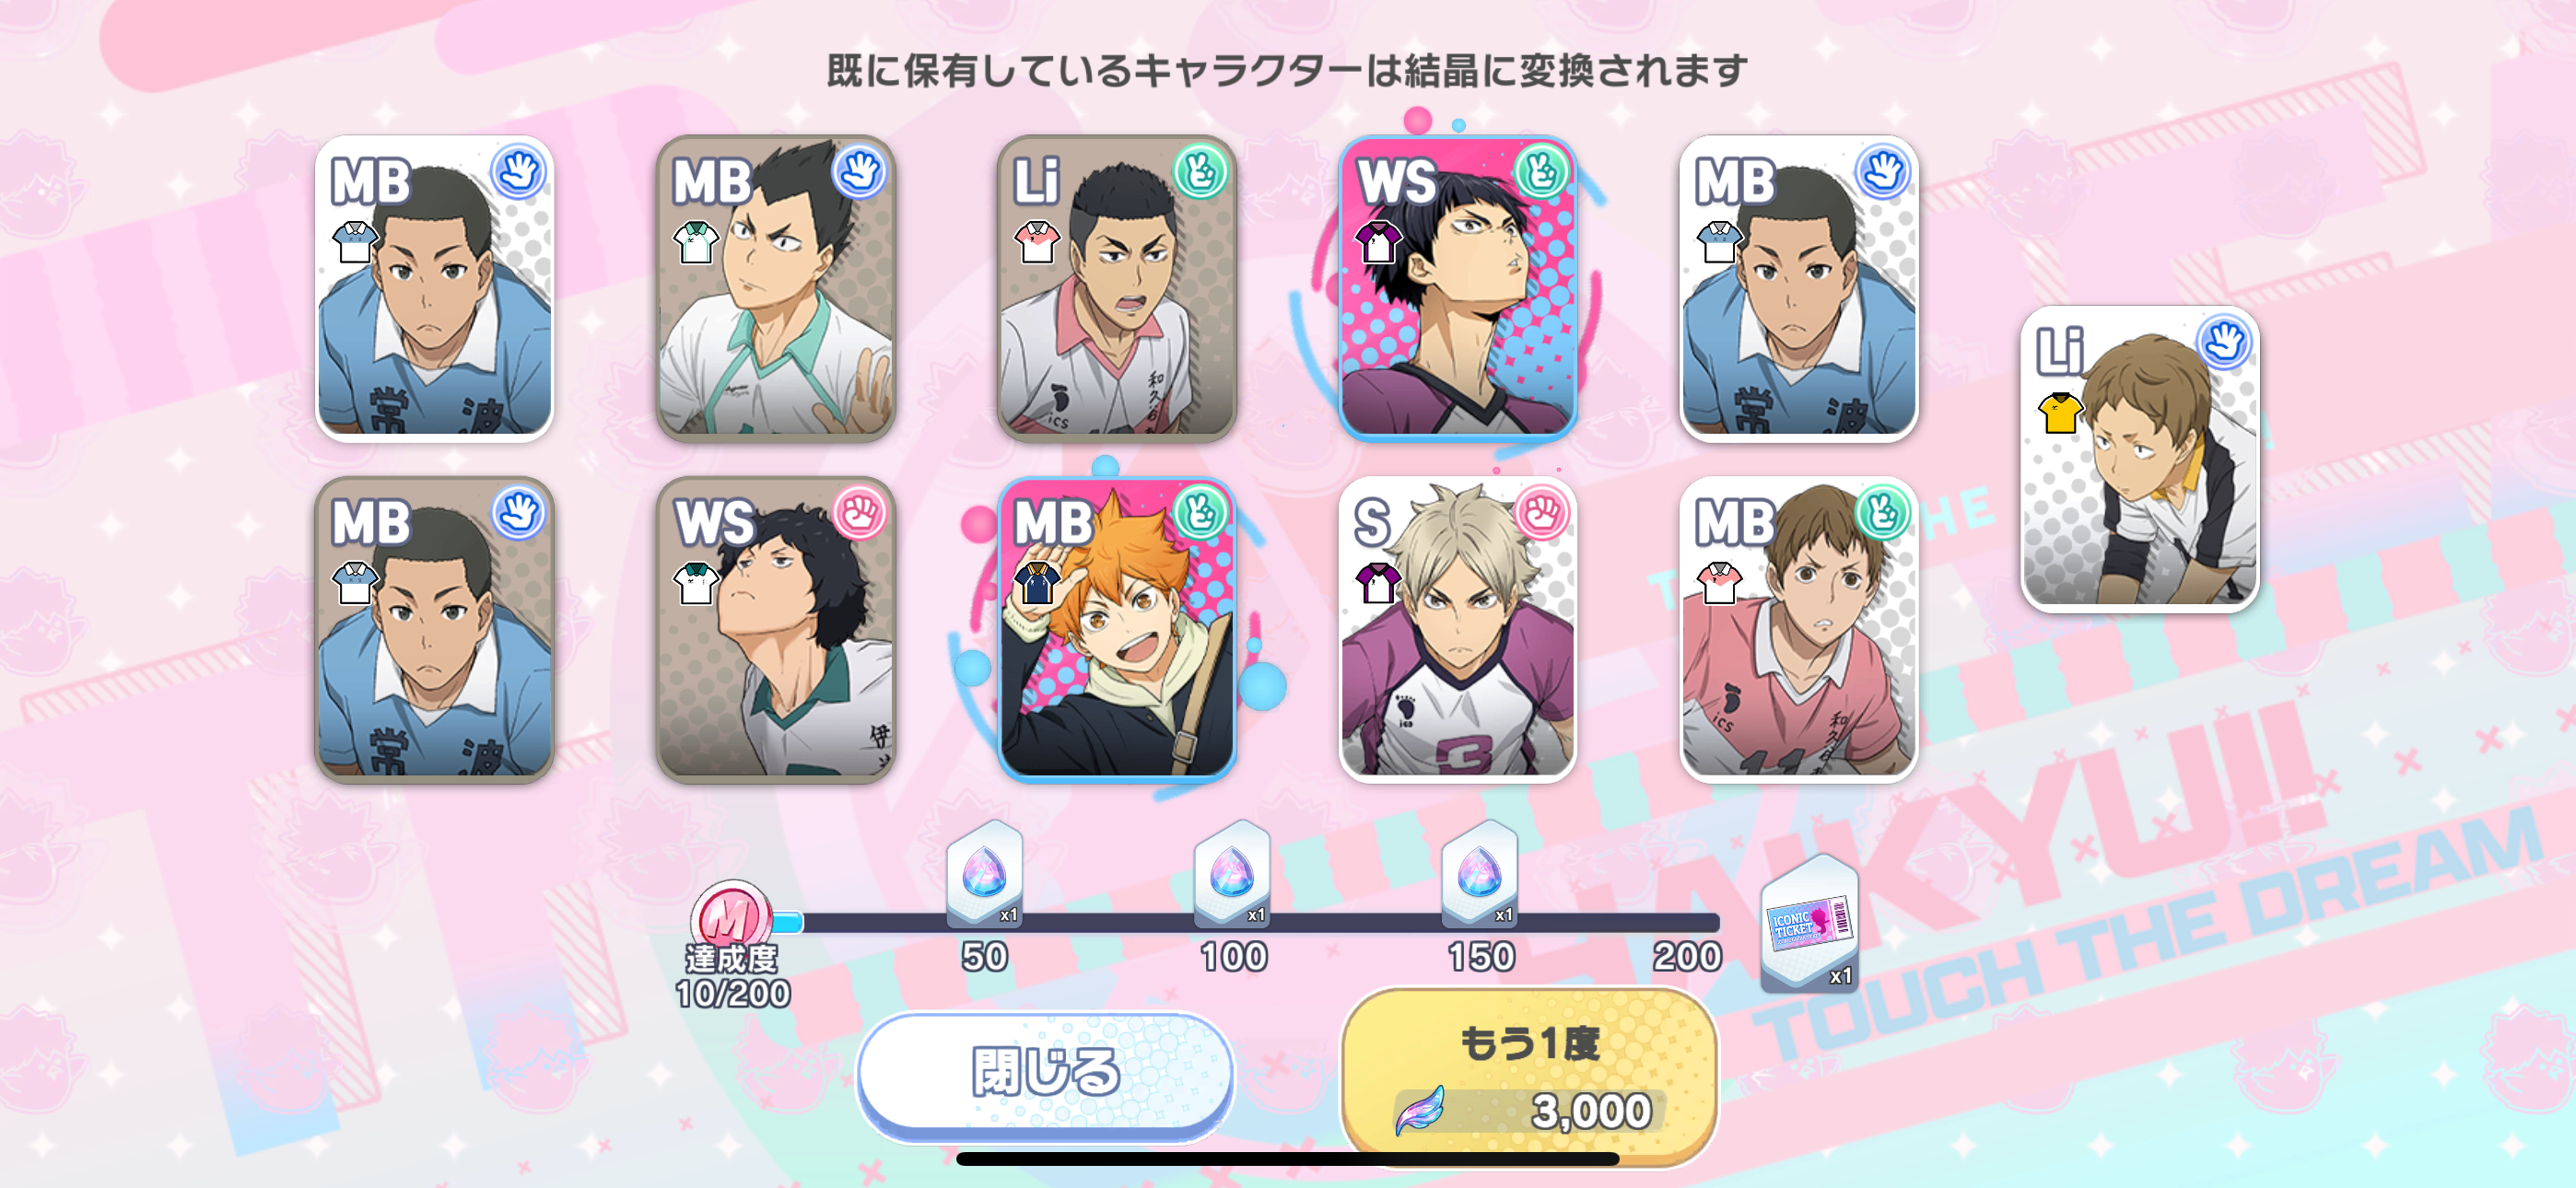Tap the crystal reward at milestone 100
2576x1188 pixels.
[1232, 874]
